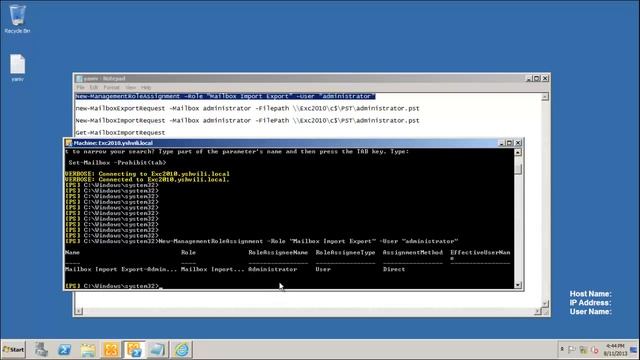Click the Exchange shell window title bar icon
This screenshot has height=360, width=640.
[x=69, y=143]
